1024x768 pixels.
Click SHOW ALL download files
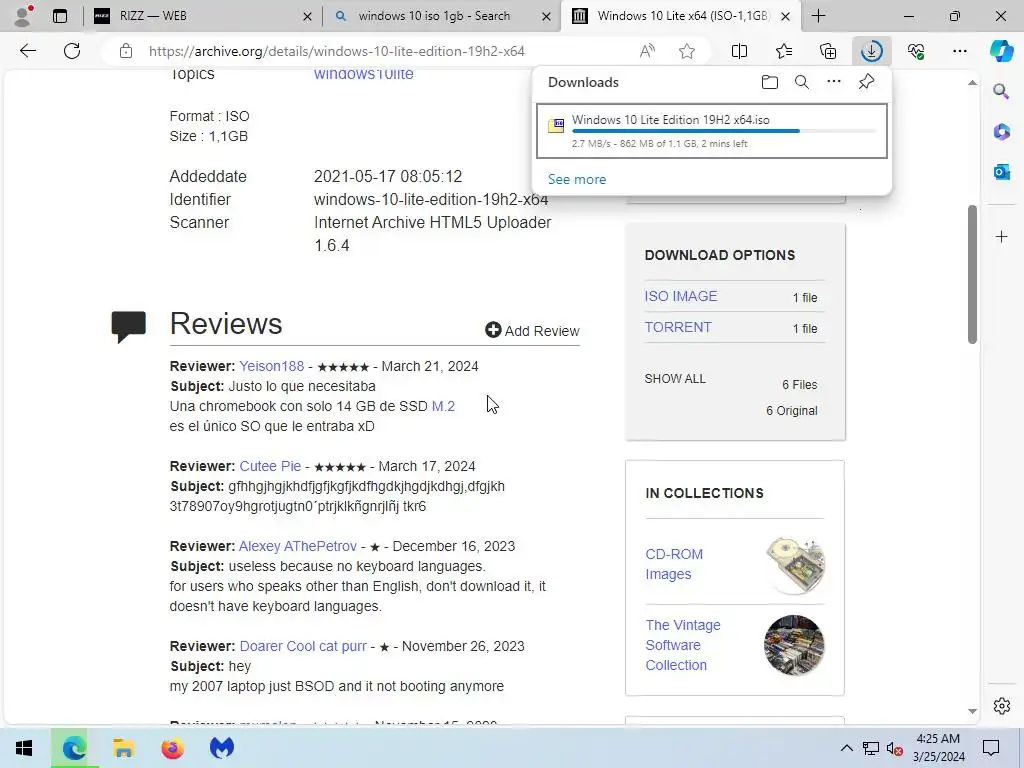pyautogui.click(x=675, y=379)
